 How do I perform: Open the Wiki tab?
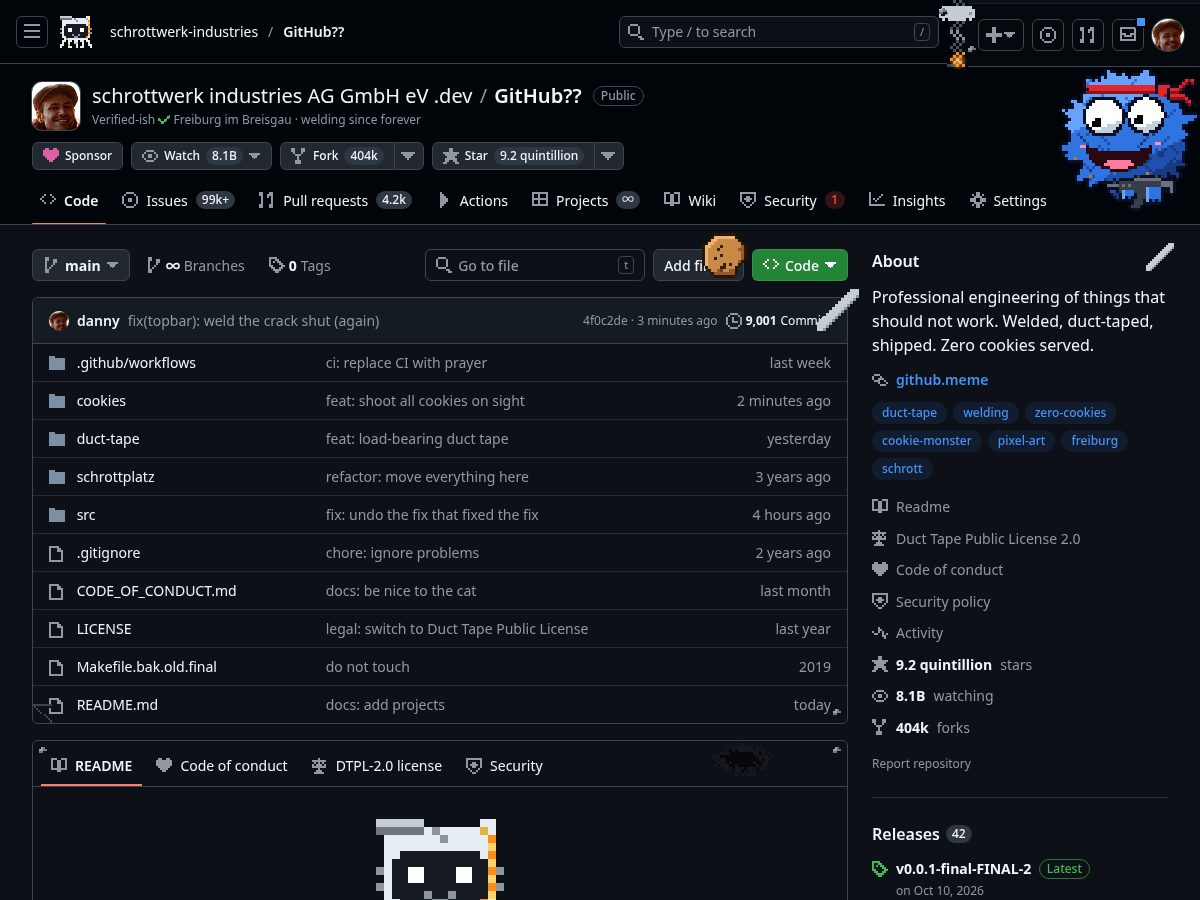(690, 200)
